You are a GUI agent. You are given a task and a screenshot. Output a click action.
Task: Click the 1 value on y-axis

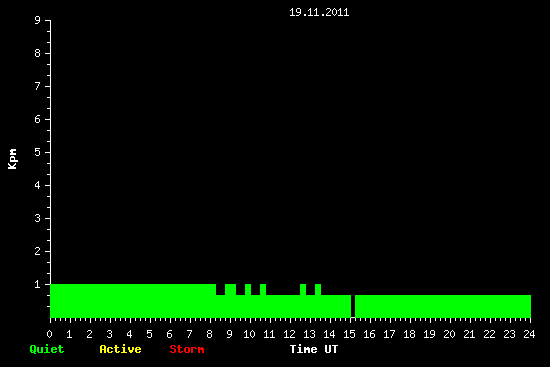[x=38, y=284]
